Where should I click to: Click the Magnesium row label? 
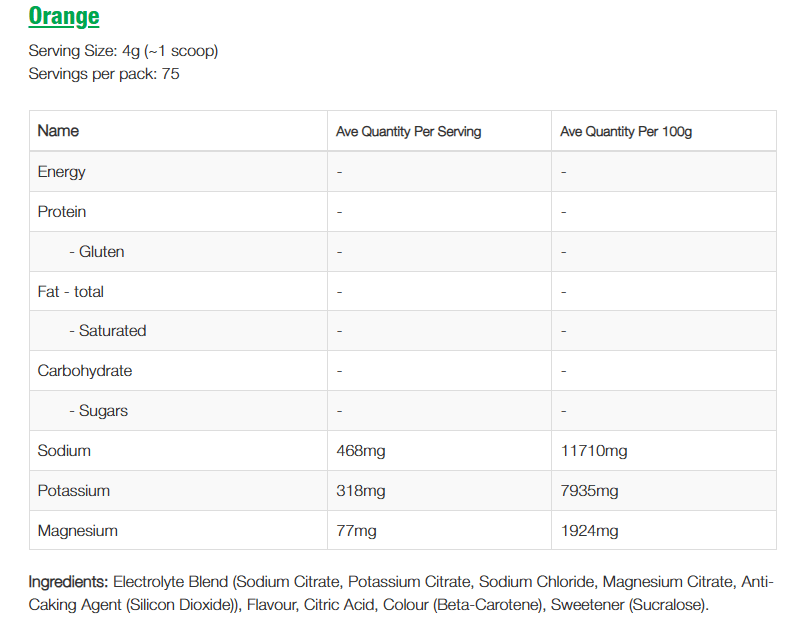pyautogui.click(x=78, y=531)
